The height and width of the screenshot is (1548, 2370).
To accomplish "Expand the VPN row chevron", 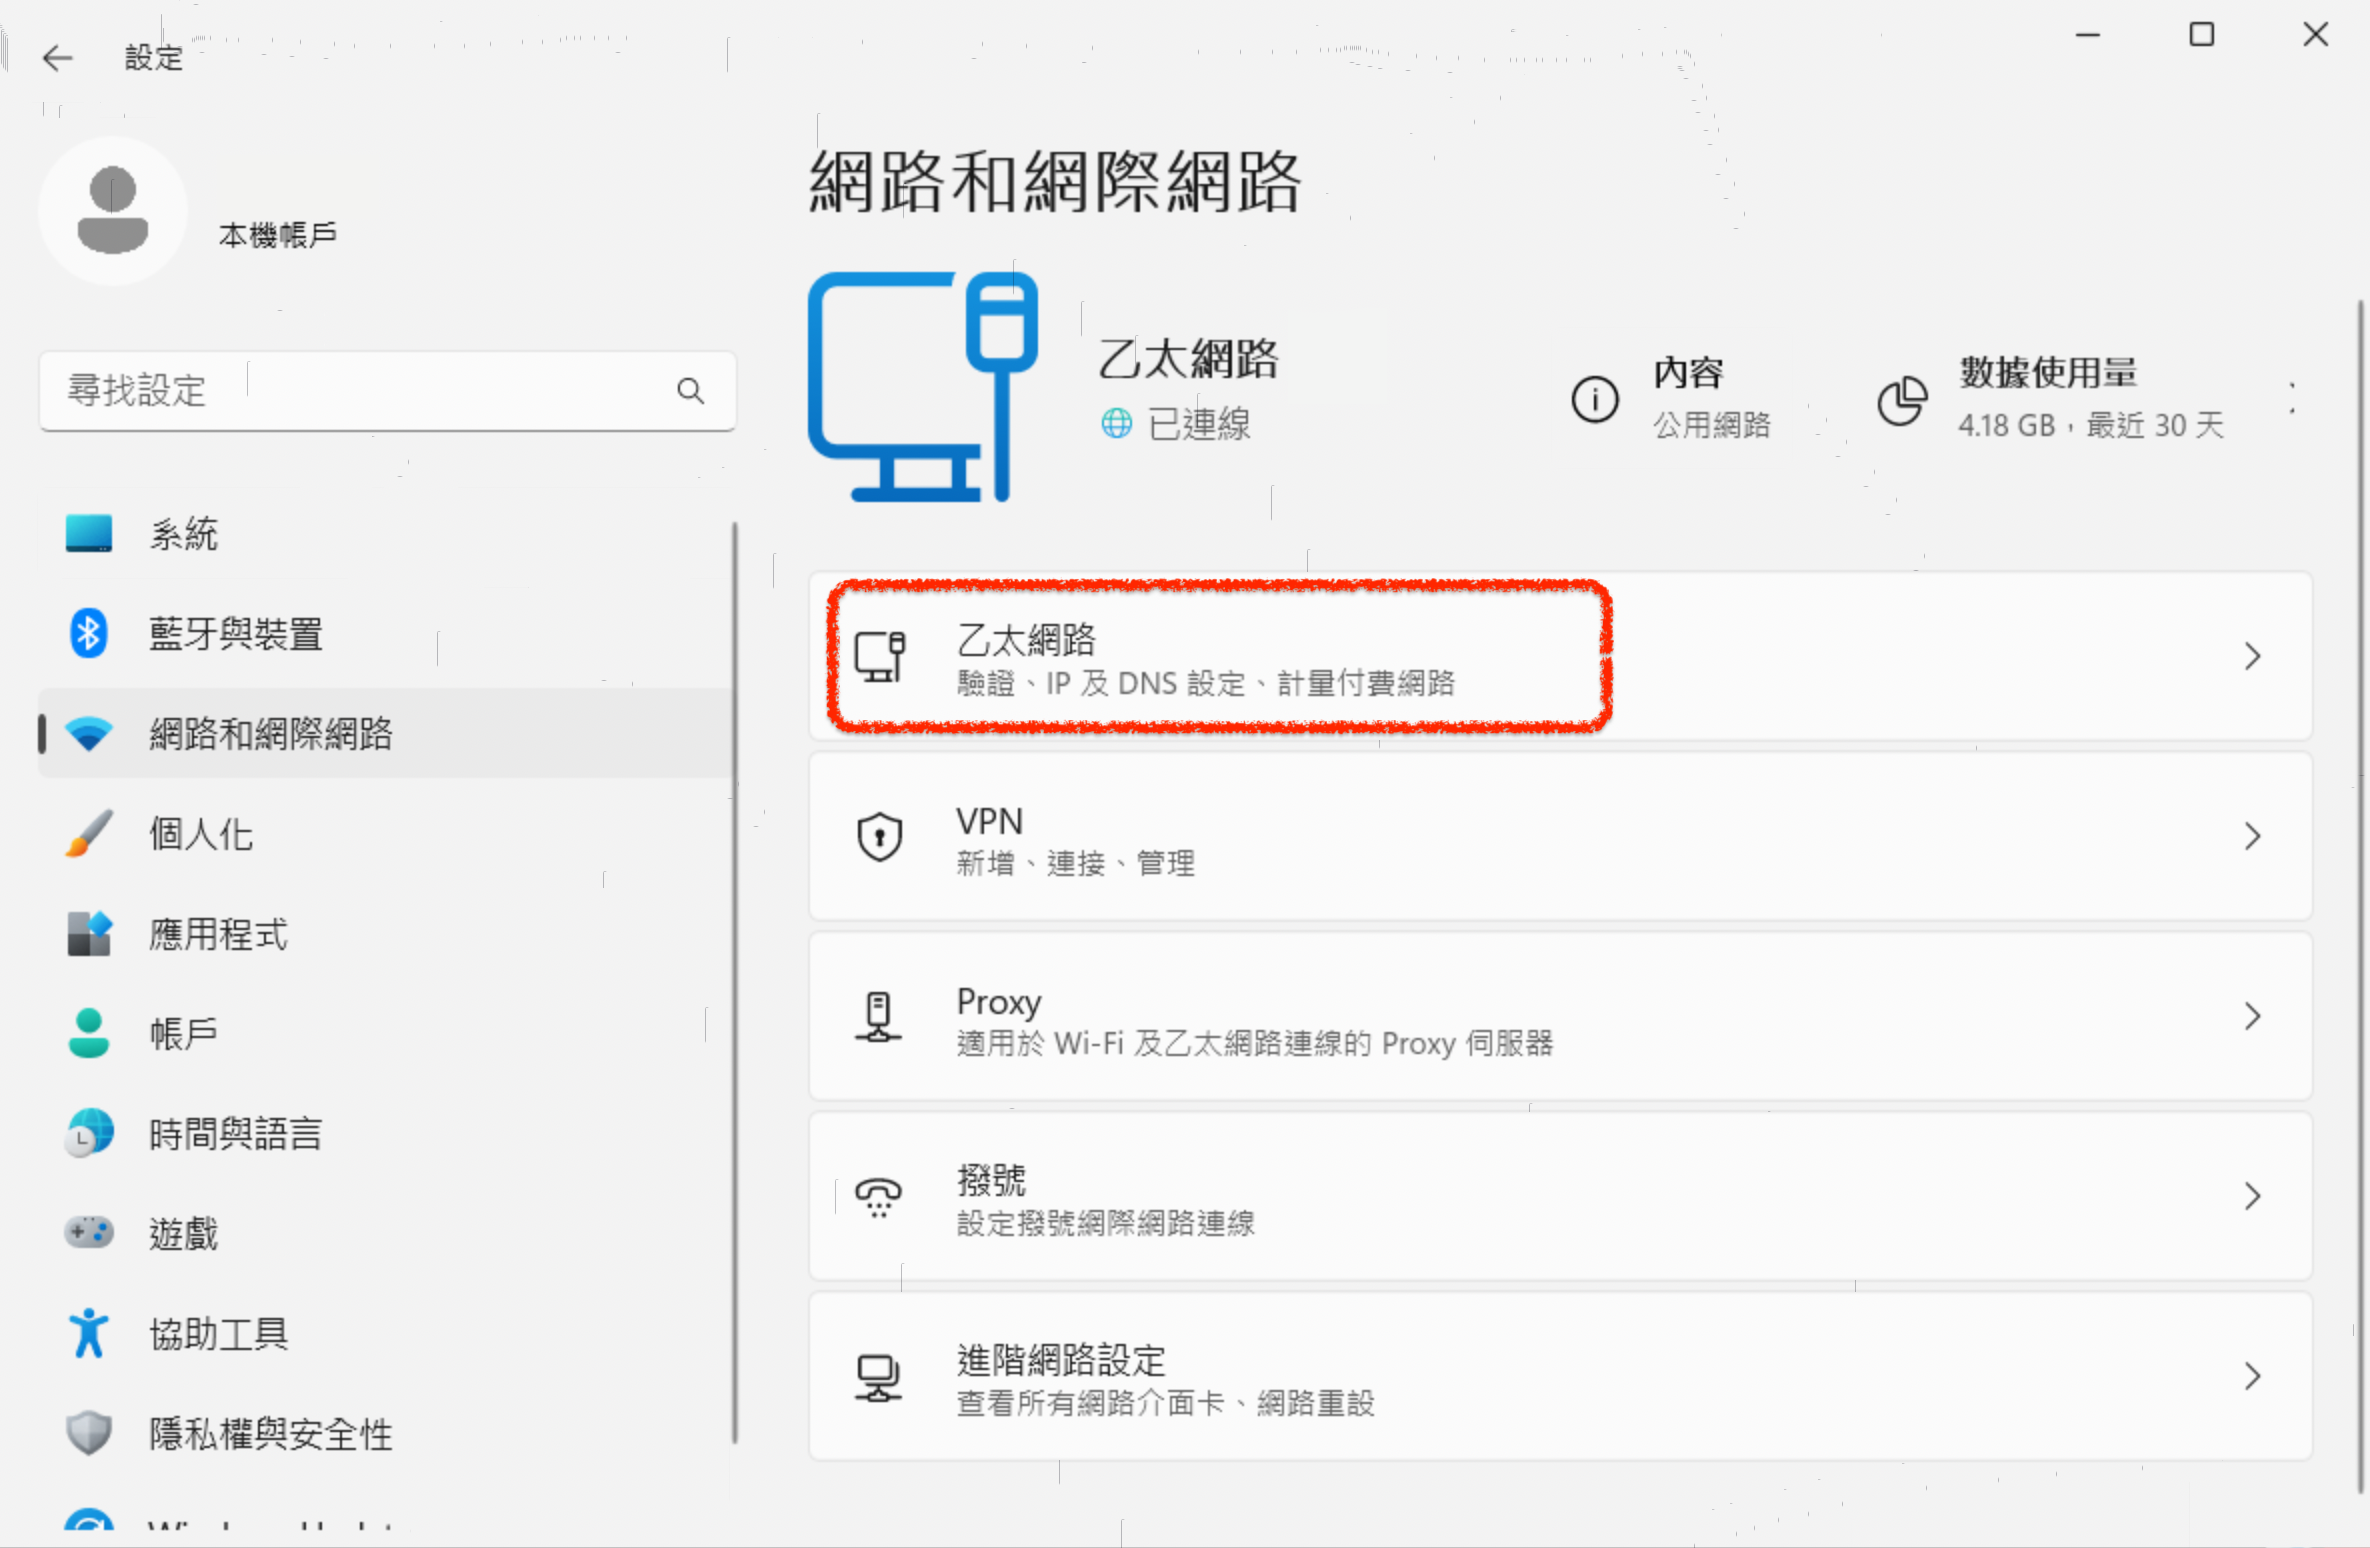I will [2251, 837].
